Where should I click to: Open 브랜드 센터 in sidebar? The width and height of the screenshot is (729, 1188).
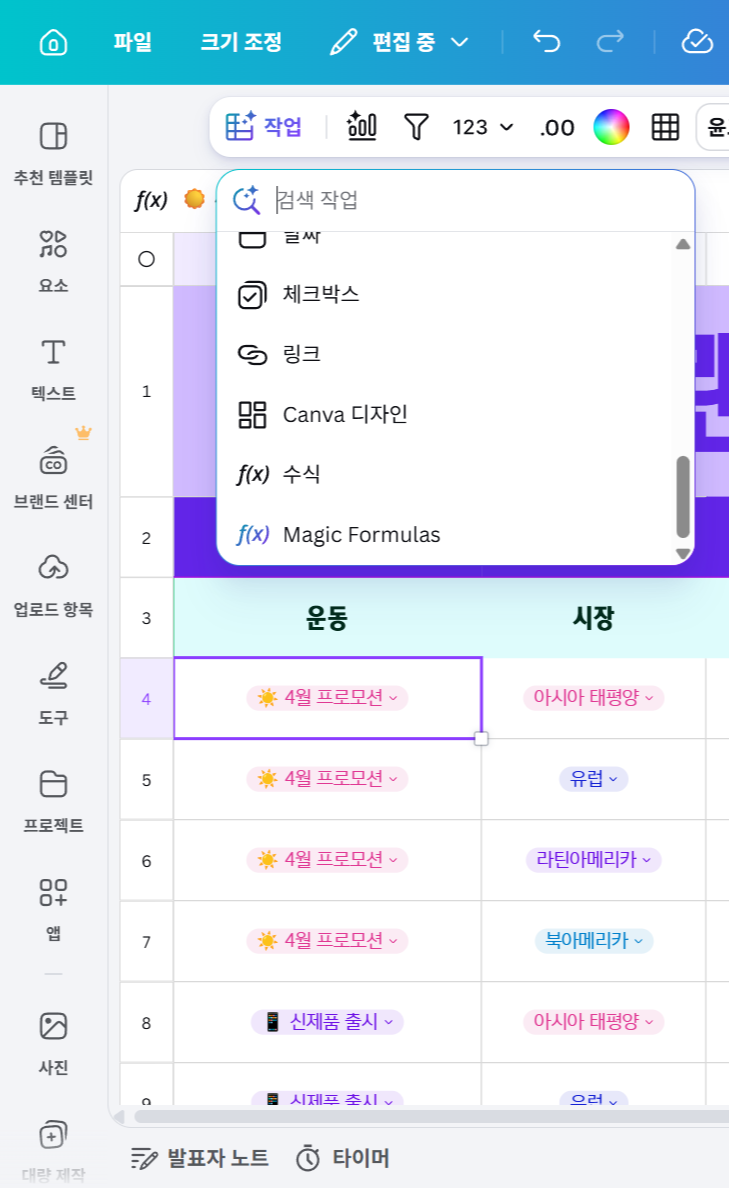(x=53, y=477)
